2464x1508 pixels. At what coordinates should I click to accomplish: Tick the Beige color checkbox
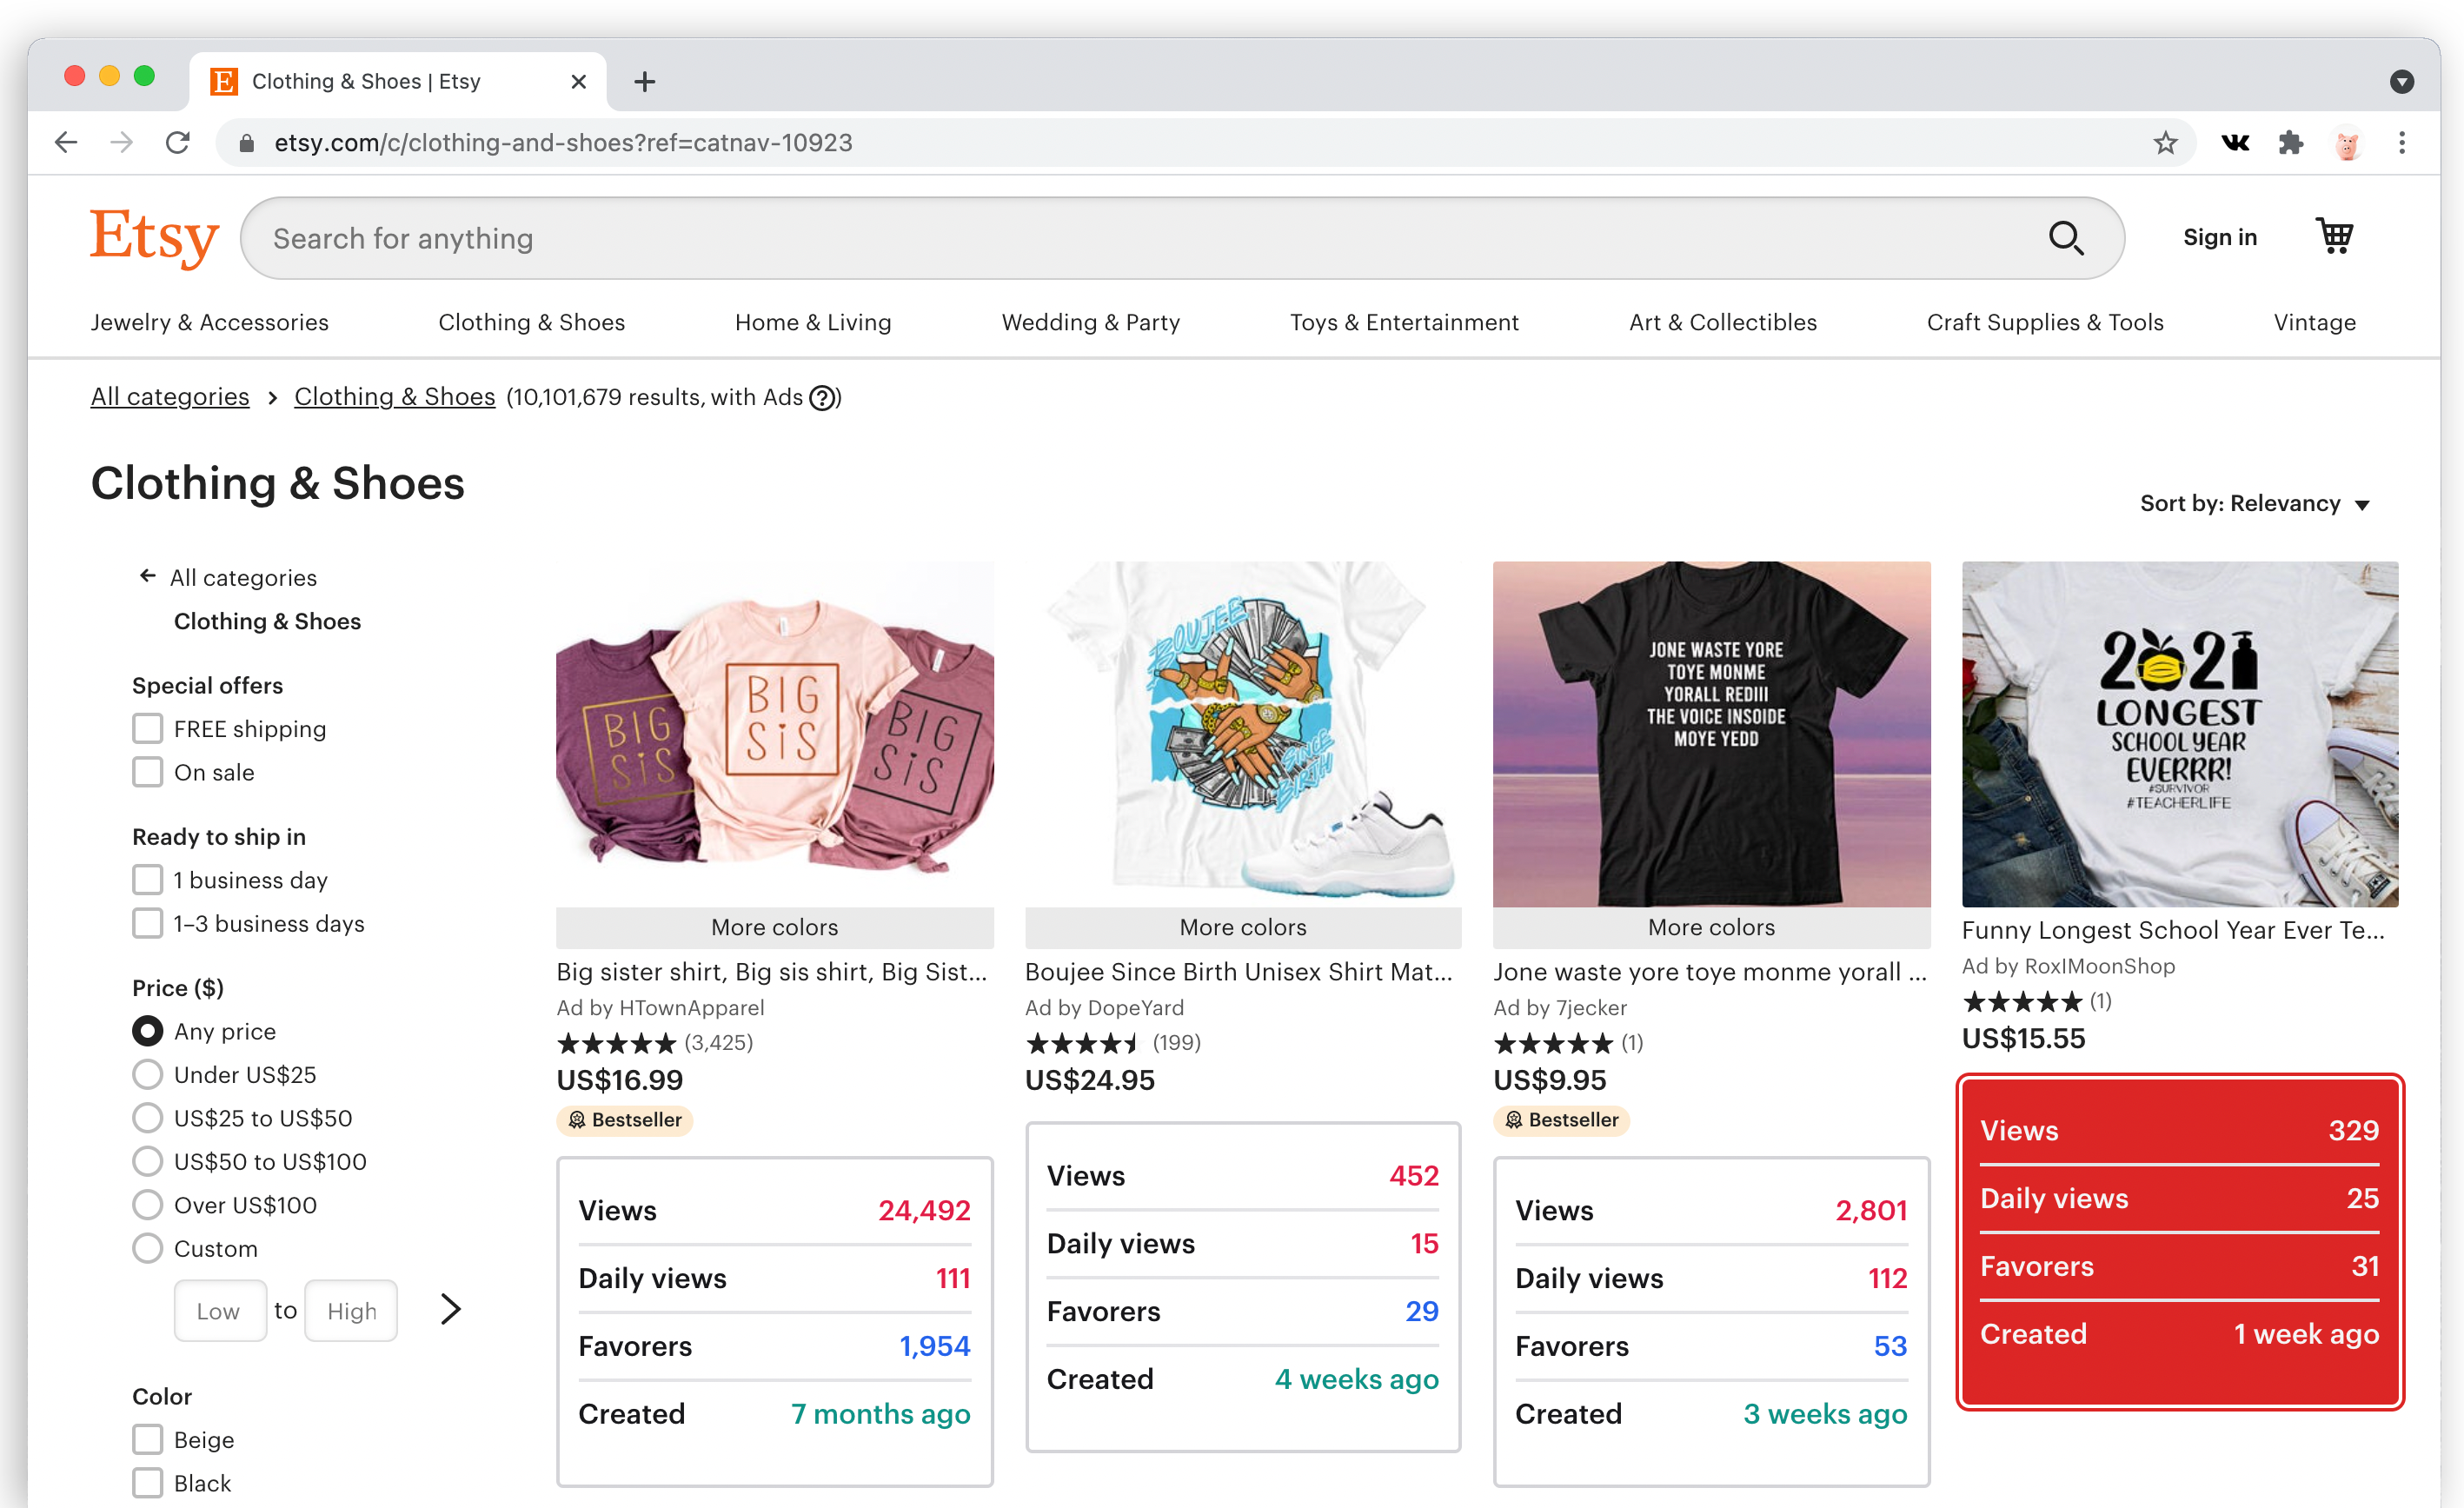(x=148, y=1439)
